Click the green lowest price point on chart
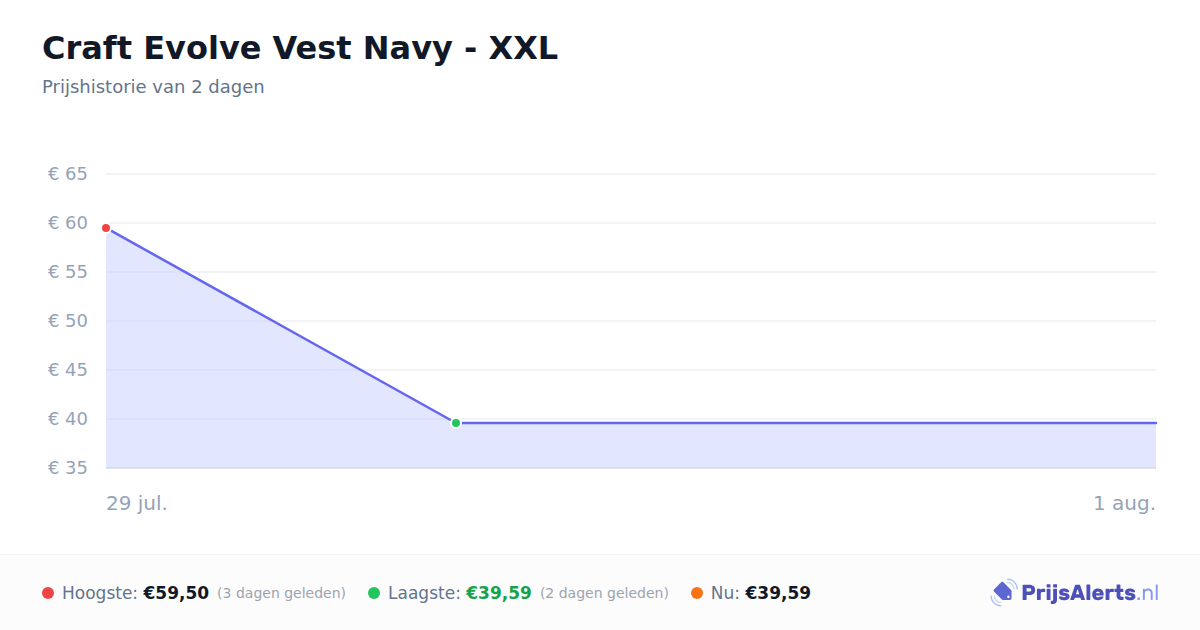 click(x=456, y=423)
